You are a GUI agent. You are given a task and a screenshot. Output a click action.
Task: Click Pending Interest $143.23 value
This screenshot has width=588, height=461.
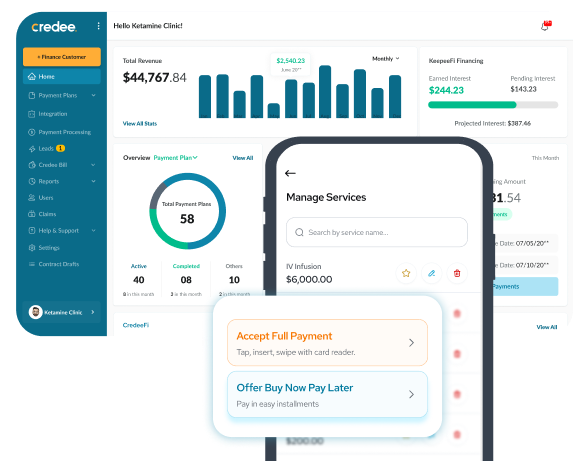pos(524,89)
